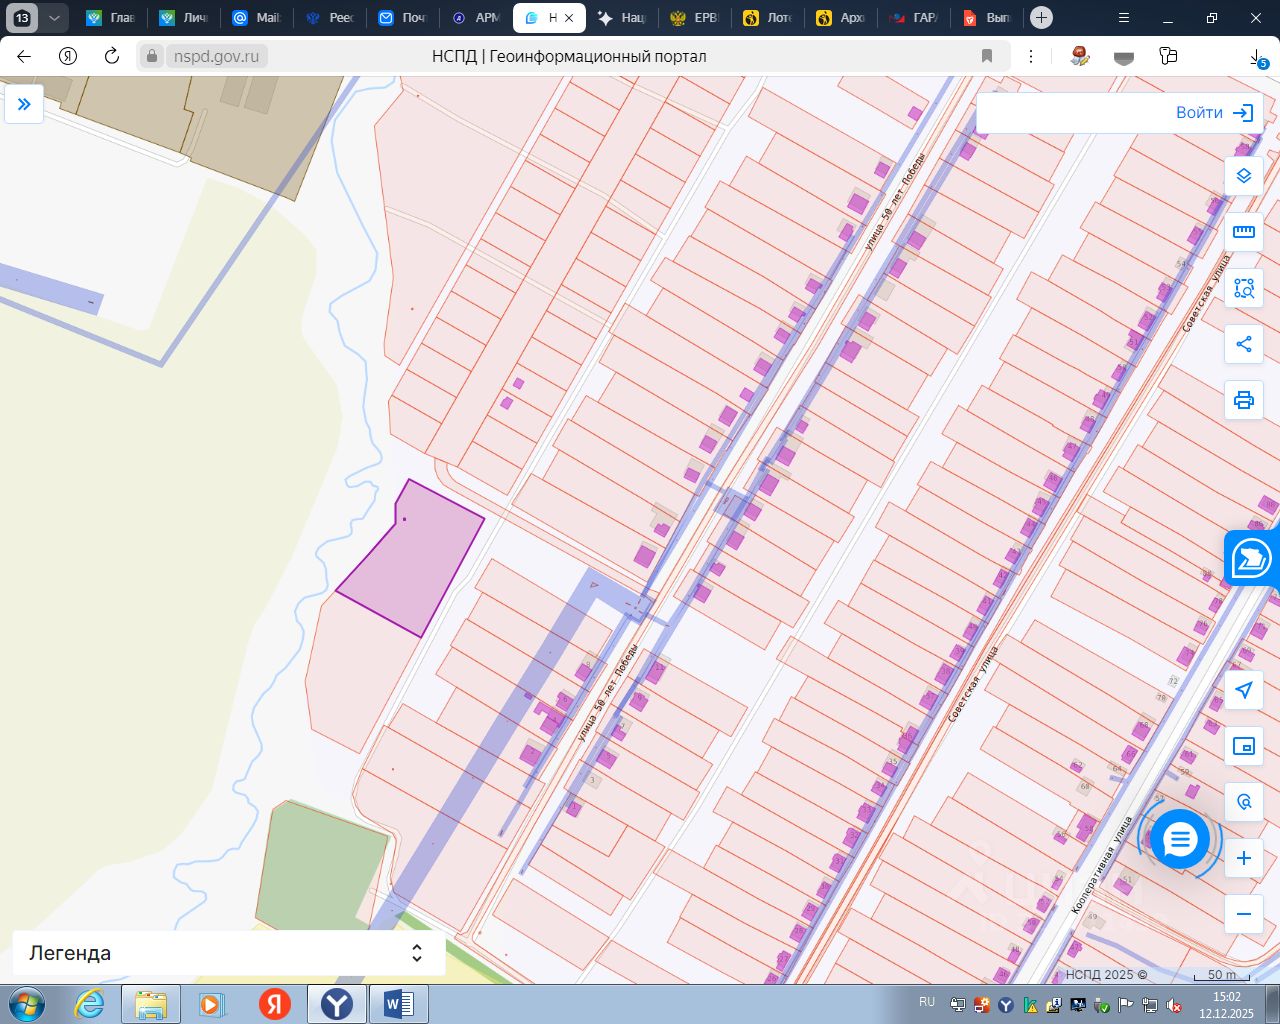The image size is (1280, 1024).
Task: Open the red Yandex taskbar shortcut
Action: click(x=275, y=1004)
